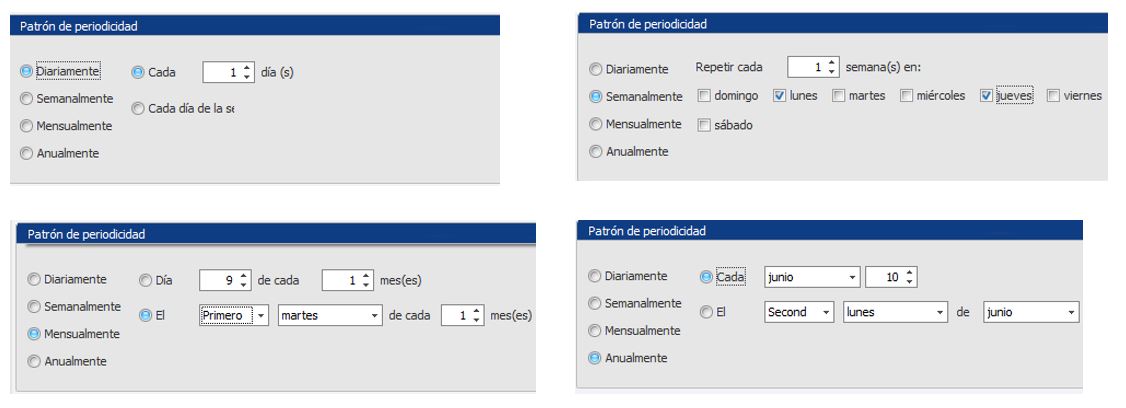Uncheck the jueves checkbox
The image size is (1126, 408).
click(987, 96)
